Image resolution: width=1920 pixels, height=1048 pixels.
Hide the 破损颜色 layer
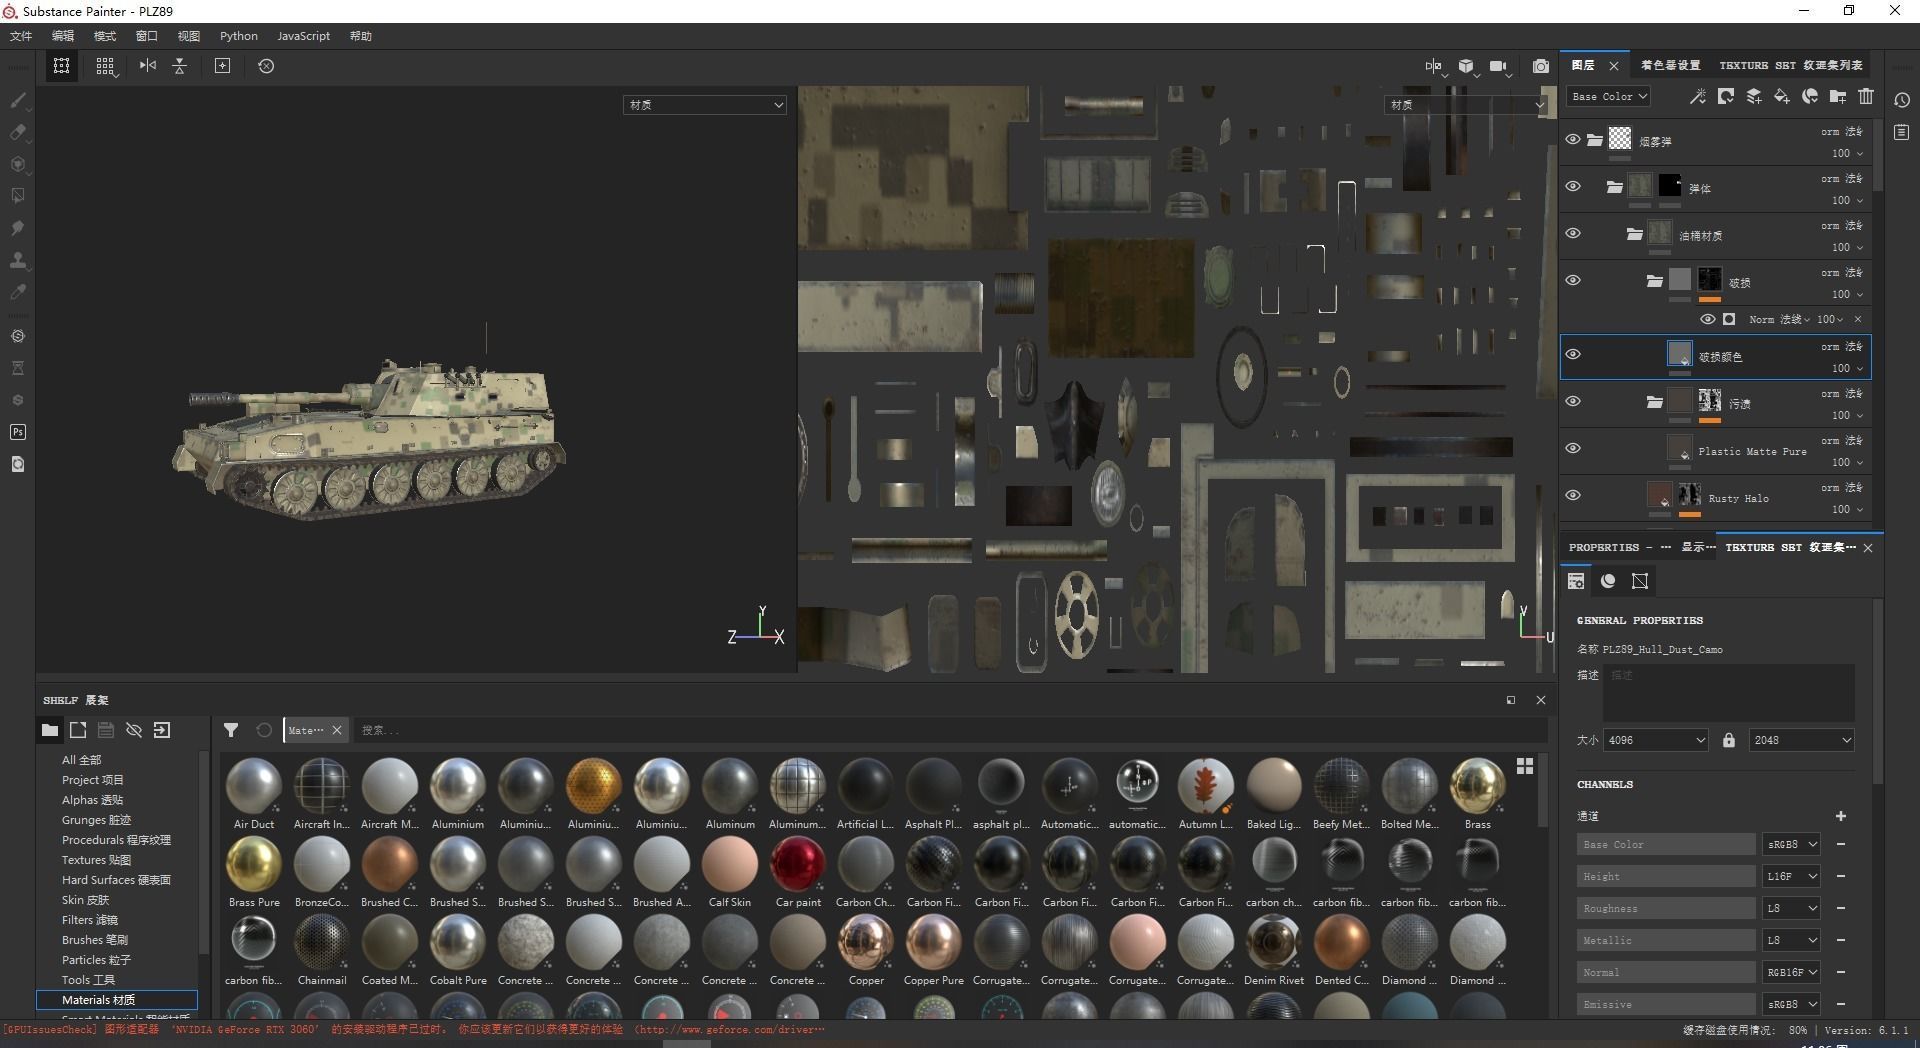click(x=1573, y=355)
